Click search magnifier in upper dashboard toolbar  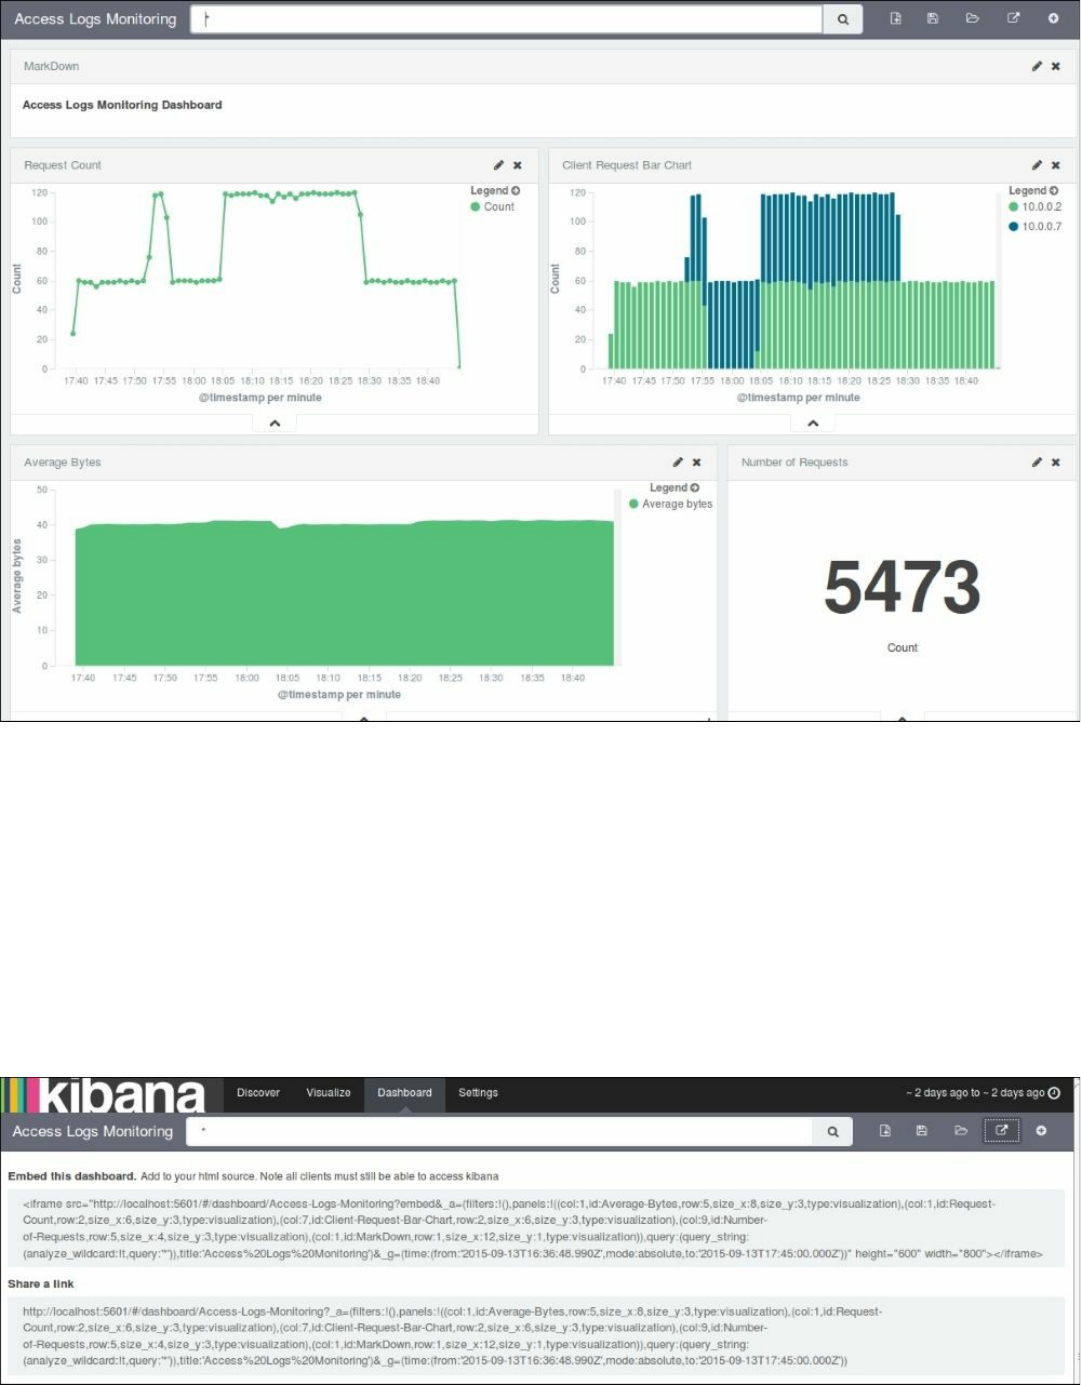(x=843, y=19)
